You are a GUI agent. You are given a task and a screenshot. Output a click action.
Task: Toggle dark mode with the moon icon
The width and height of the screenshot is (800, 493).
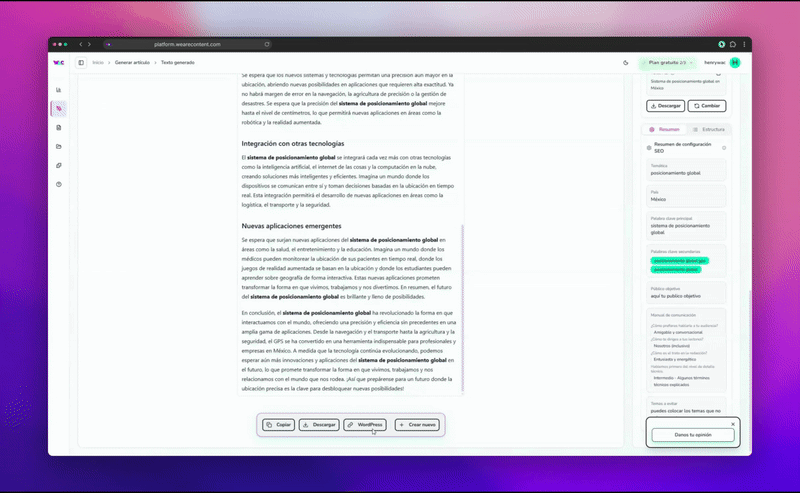(x=626, y=62)
